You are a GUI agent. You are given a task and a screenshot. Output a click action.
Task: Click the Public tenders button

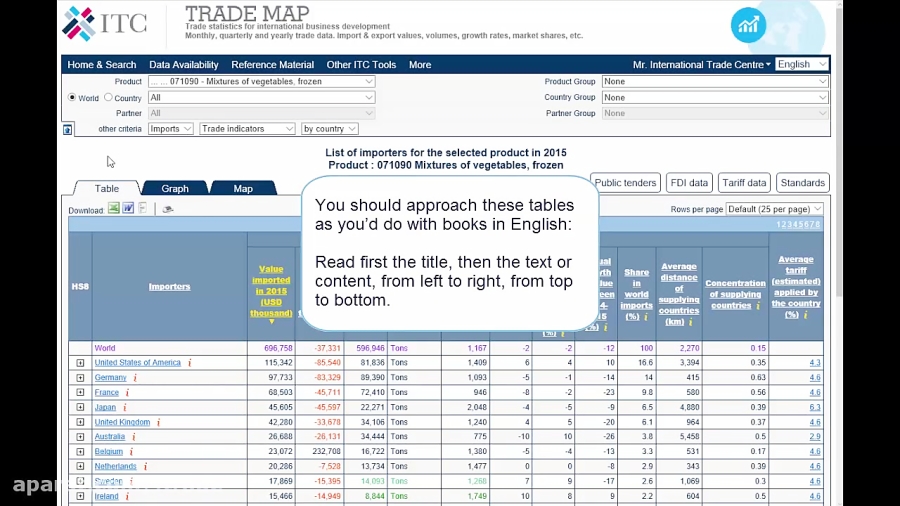click(625, 183)
